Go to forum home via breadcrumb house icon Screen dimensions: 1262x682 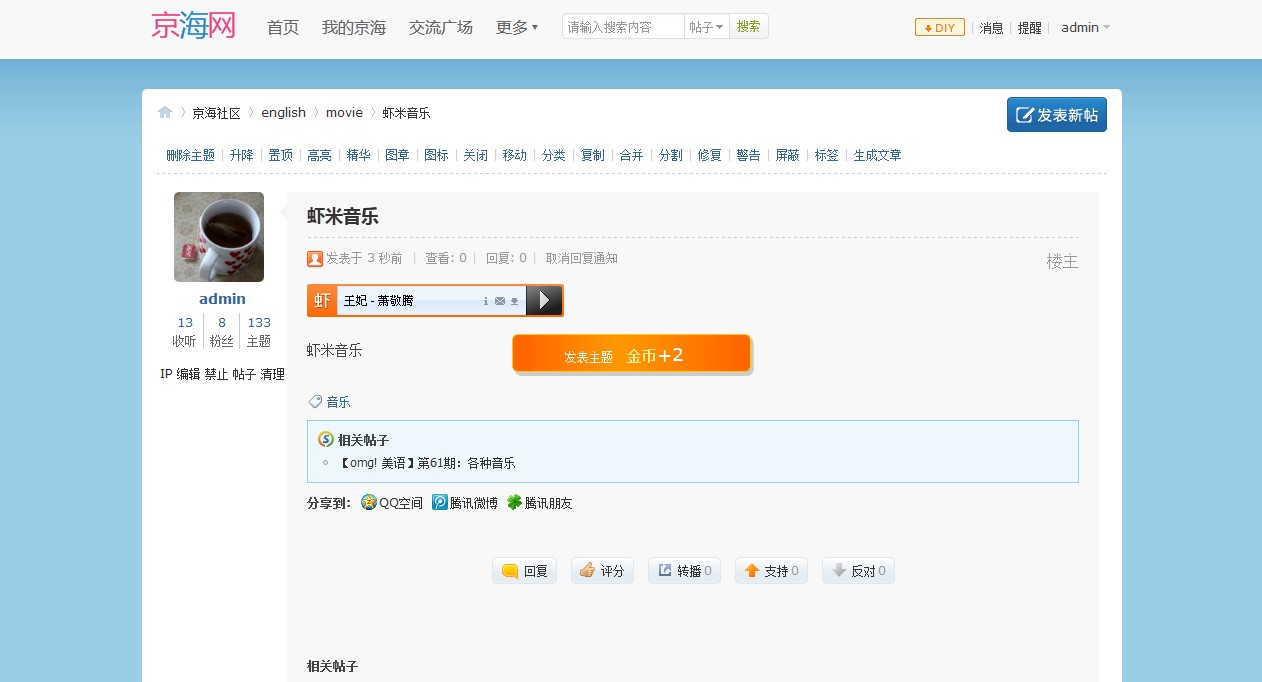click(x=165, y=113)
